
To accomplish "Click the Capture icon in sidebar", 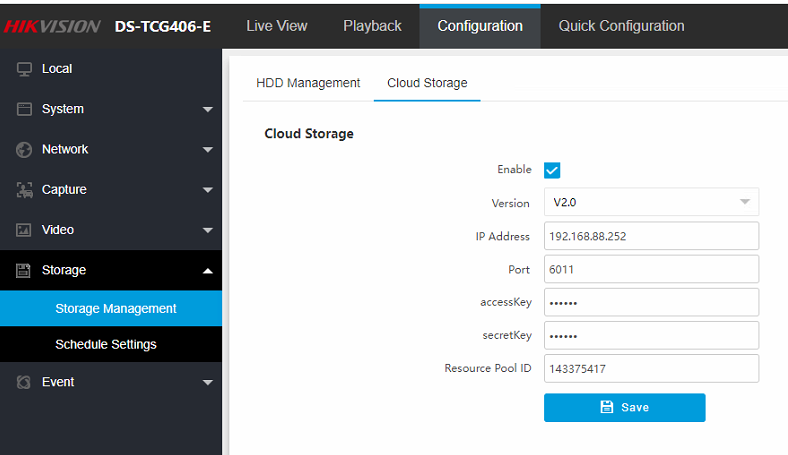I will [x=25, y=190].
